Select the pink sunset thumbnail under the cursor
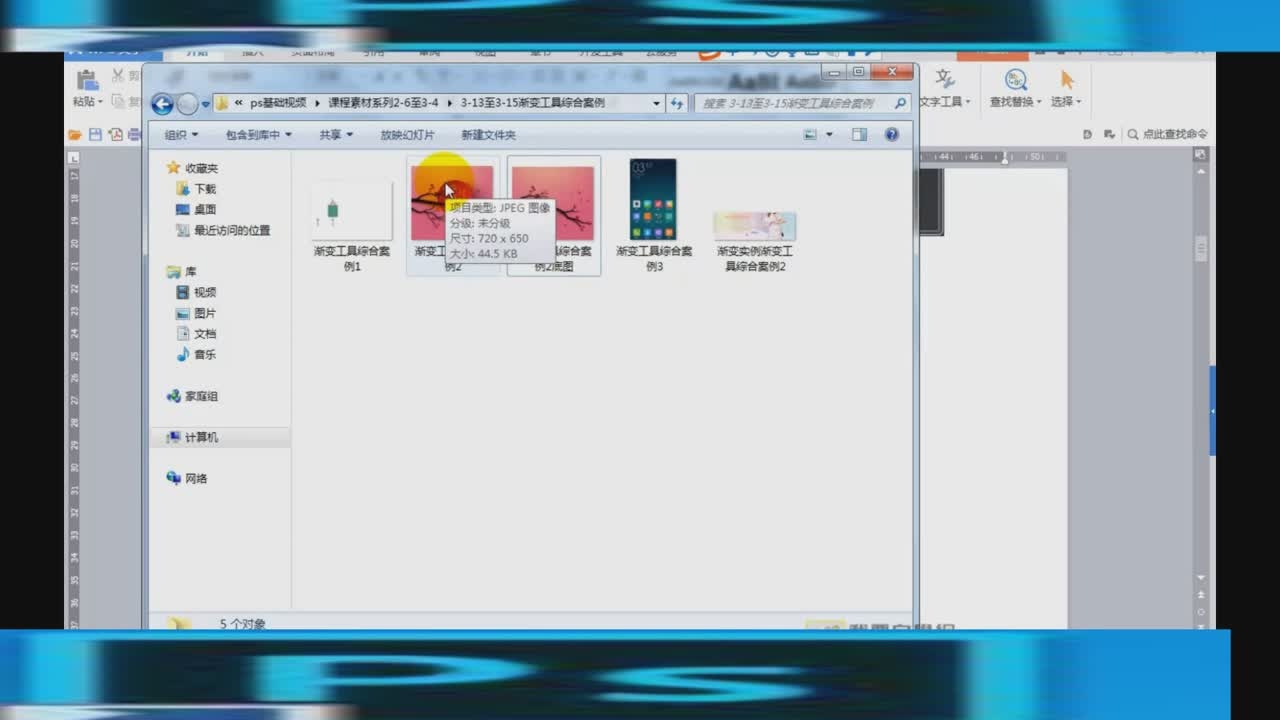The width and height of the screenshot is (1280, 720). (452, 203)
